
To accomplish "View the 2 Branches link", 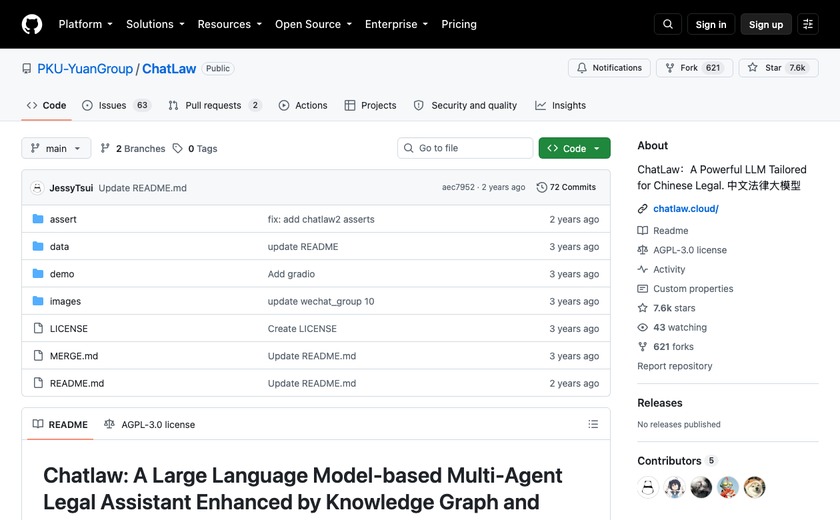I will (133, 148).
